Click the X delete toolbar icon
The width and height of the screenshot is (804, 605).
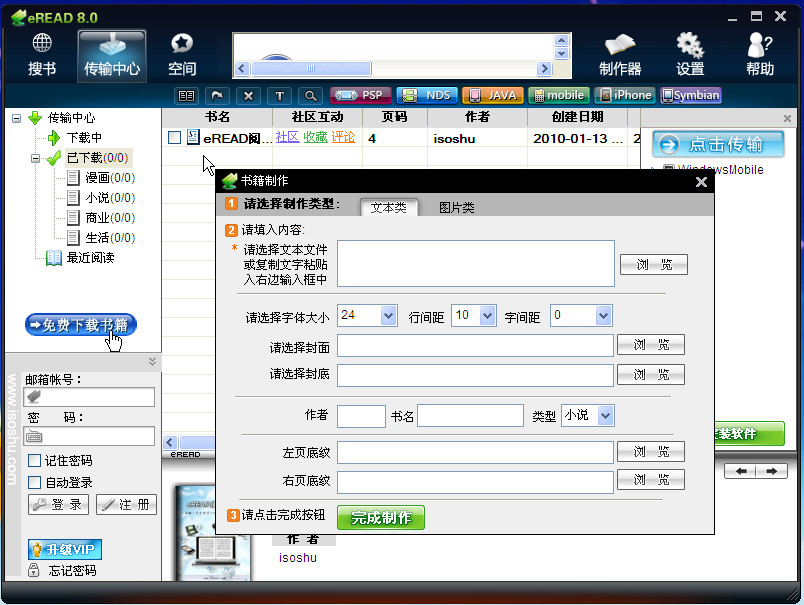tap(249, 95)
